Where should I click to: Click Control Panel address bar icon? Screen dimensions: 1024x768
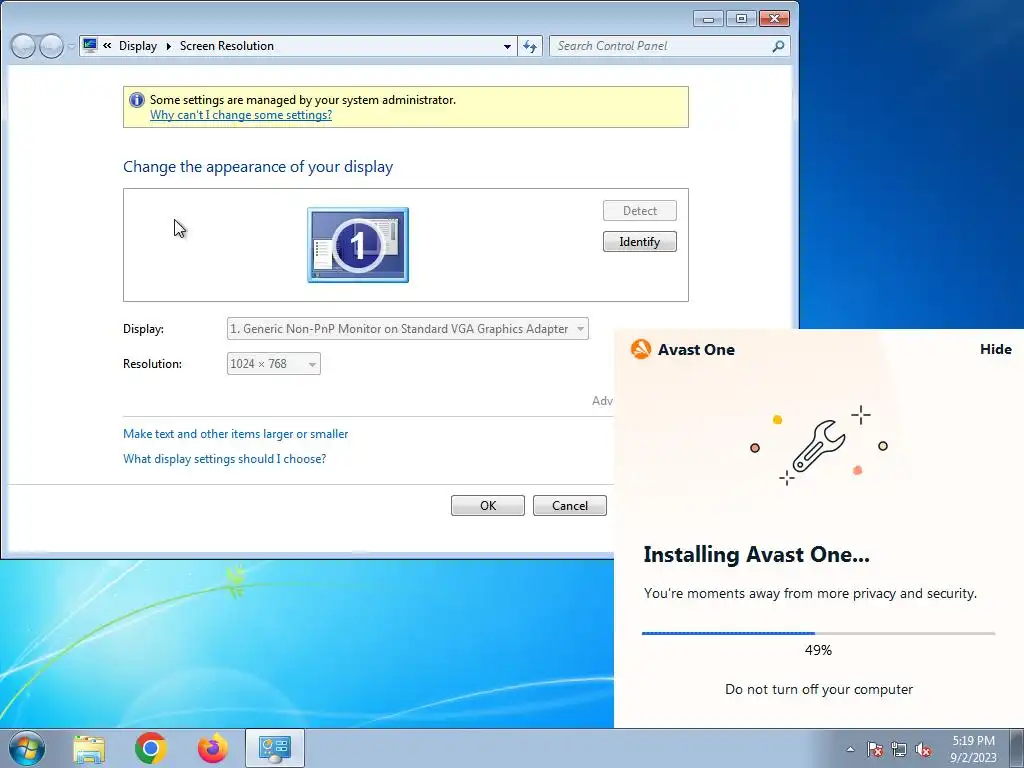click(90, 46)
